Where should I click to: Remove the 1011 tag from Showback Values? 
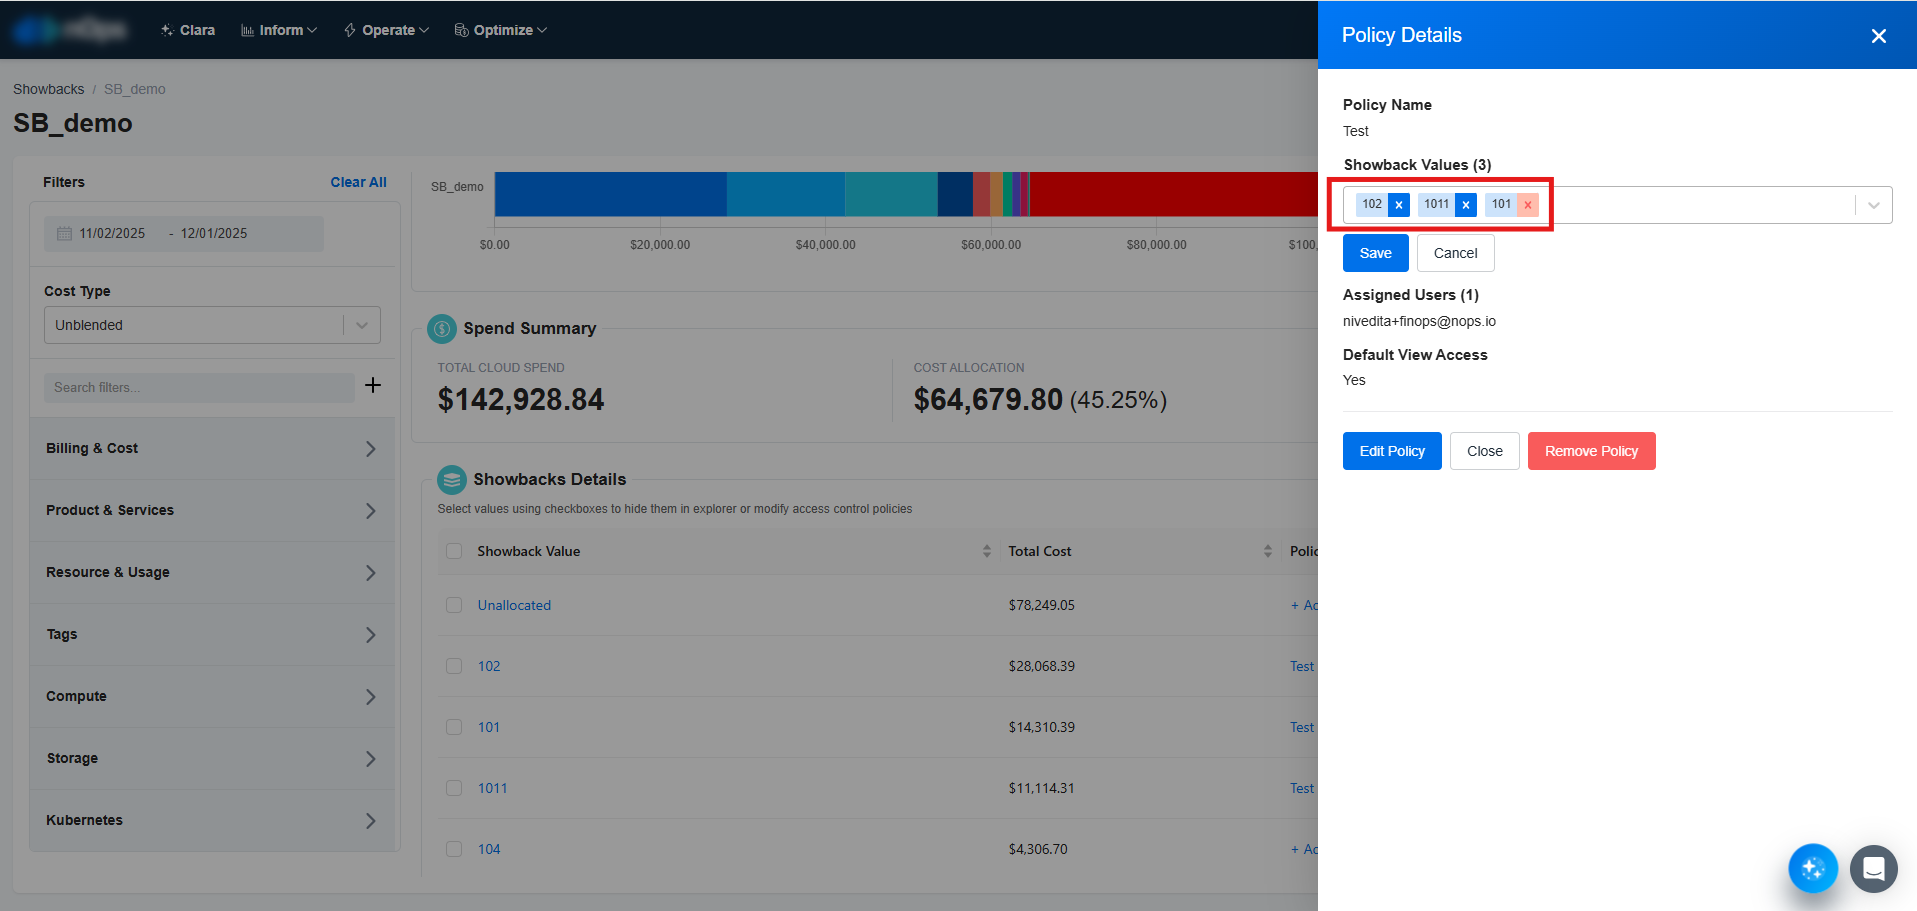pyautogui.click(x=1466, y=205)
